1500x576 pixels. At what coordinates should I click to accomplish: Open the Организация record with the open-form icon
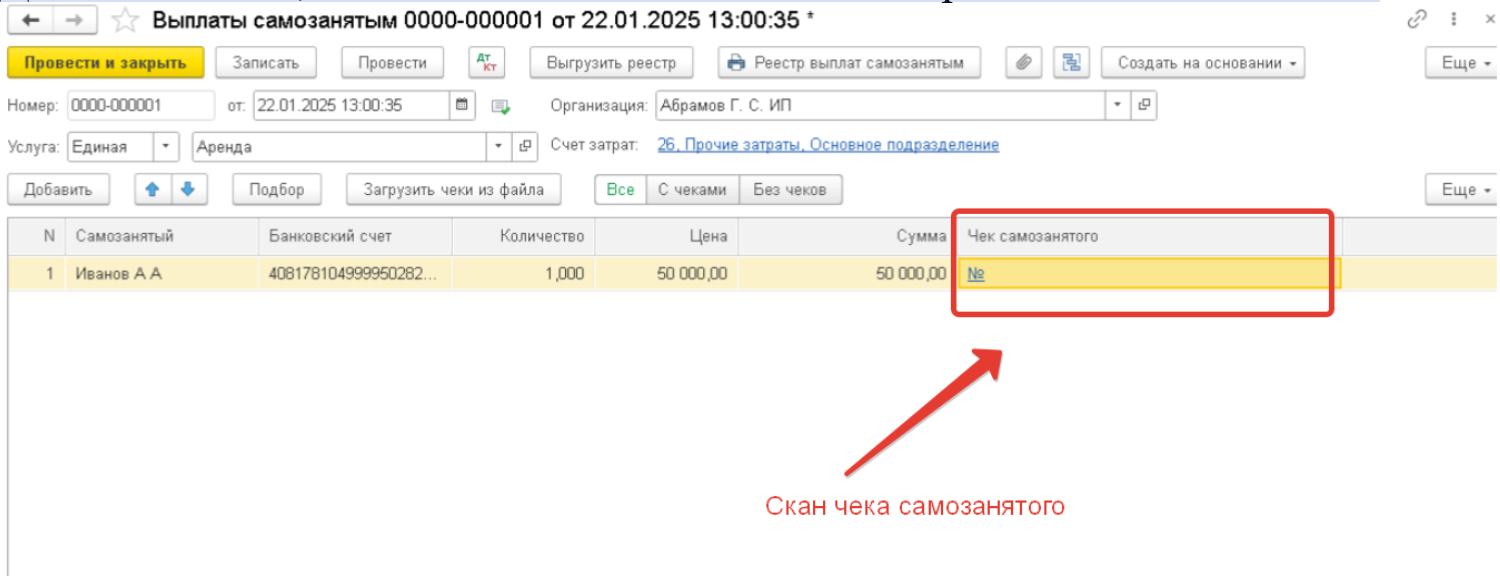(x=1145, y=105)
